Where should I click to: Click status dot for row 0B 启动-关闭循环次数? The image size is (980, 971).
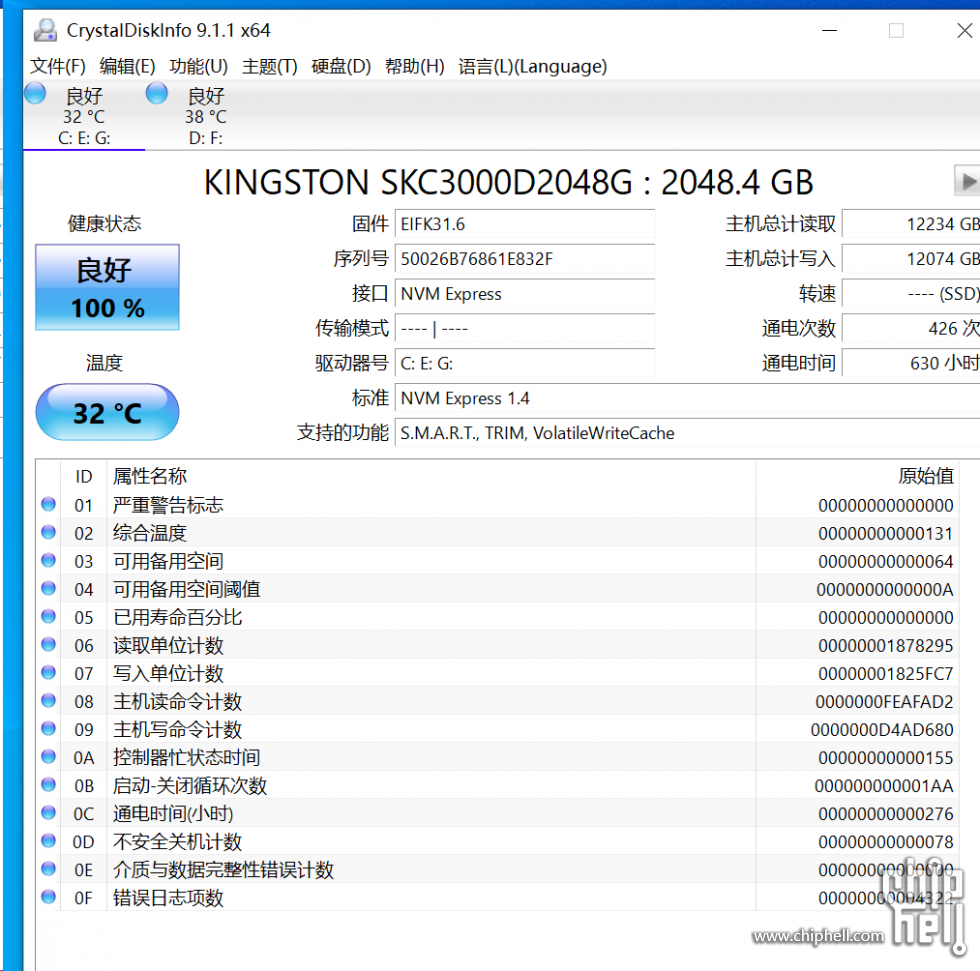[48, 785]
